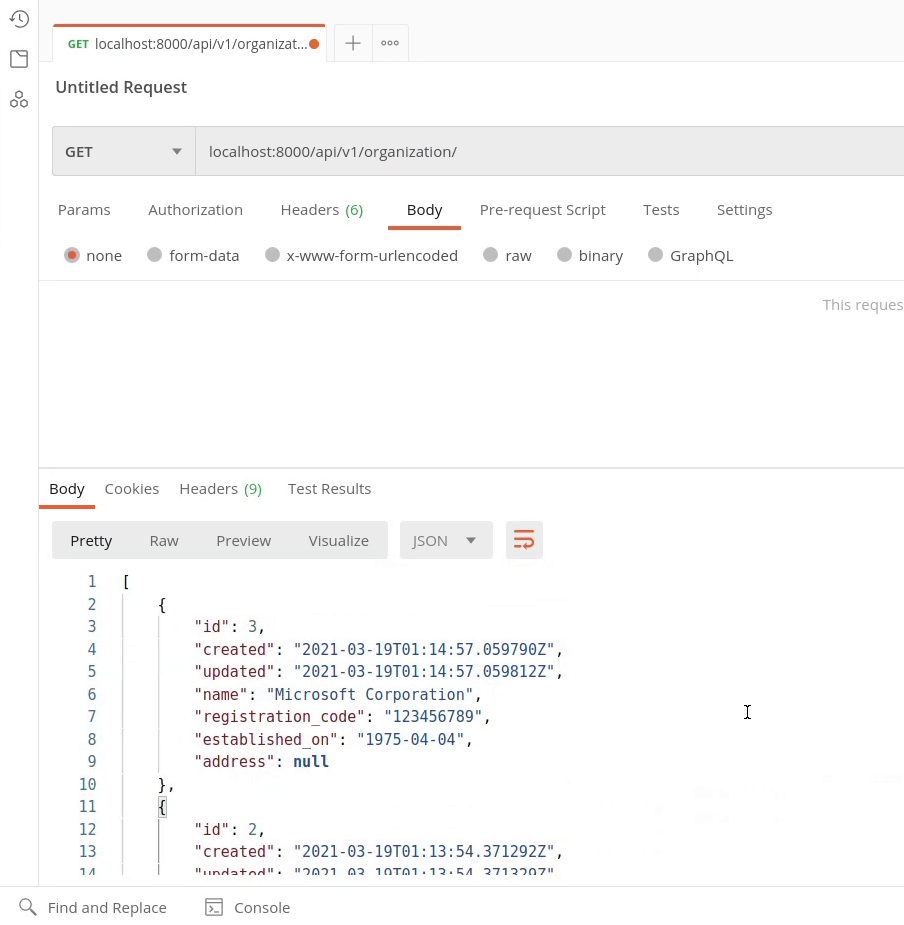Click the request URL input field
This screenshot has width=904, height=925.
click(550, 152)
